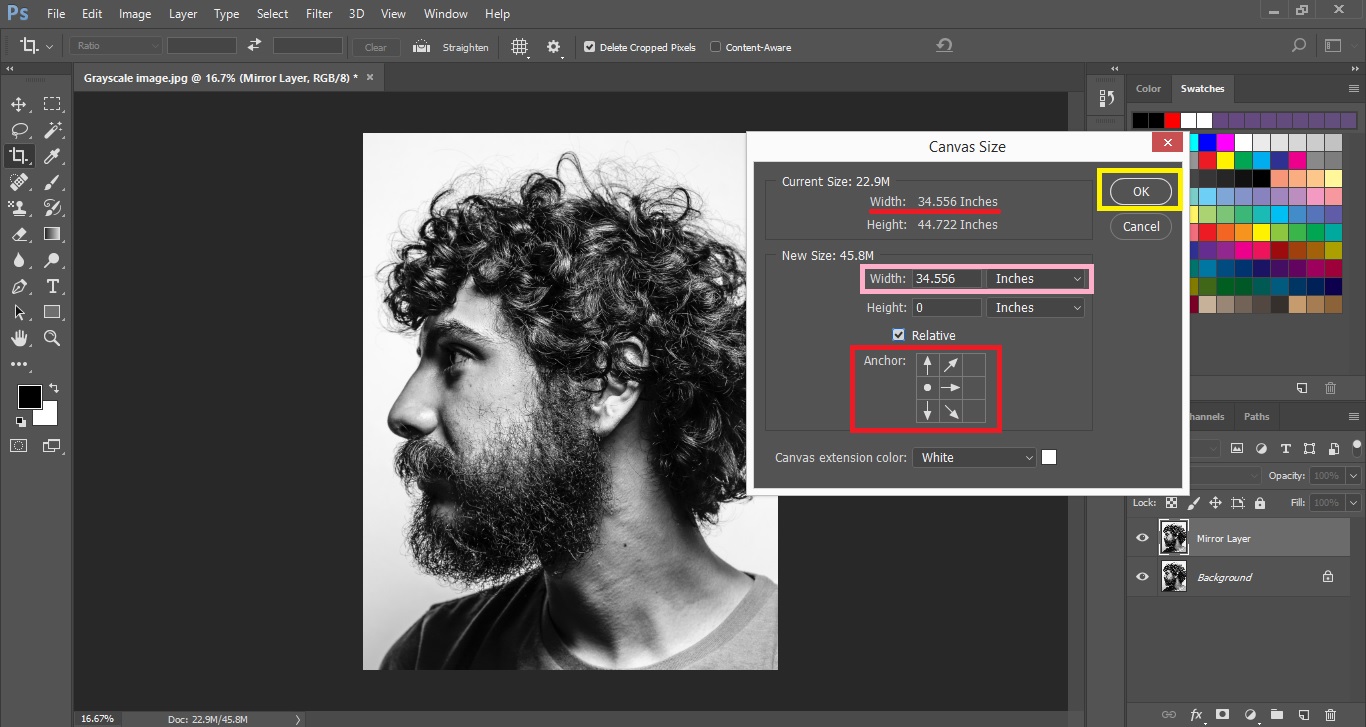This screenshot has width=1366, height=727.
Task: Select the Eraser tool
Action: point(18,234)
